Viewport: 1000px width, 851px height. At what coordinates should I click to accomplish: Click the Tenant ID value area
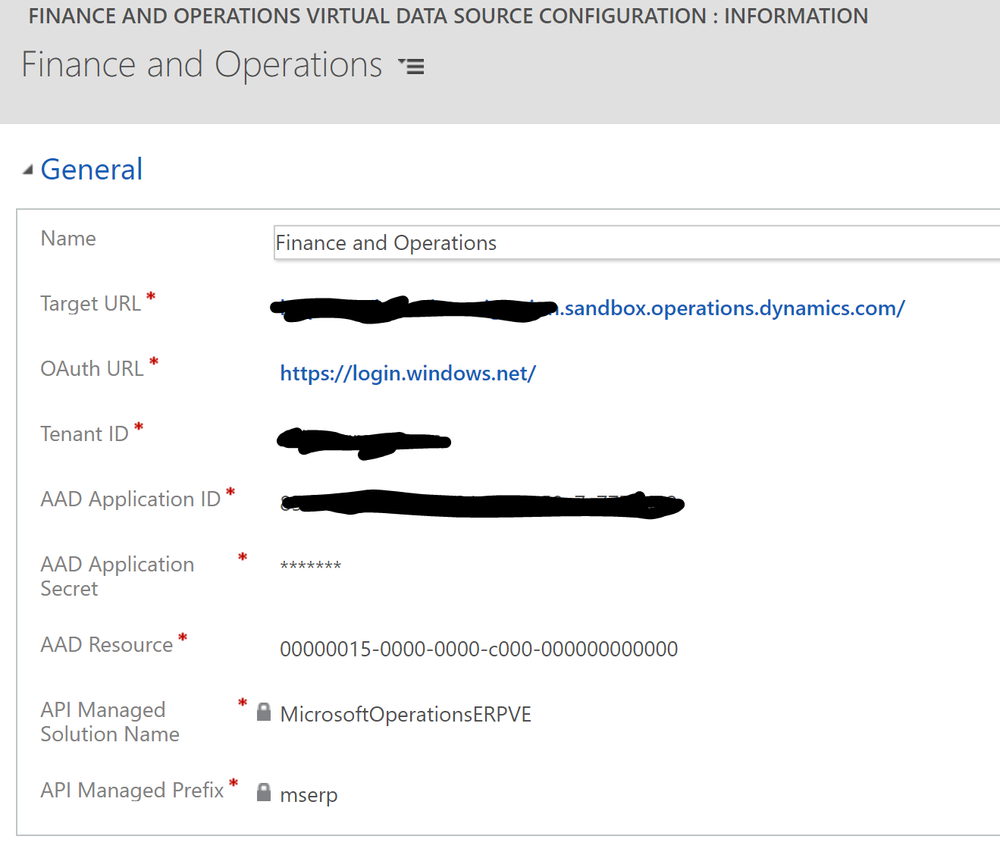pyautogui.click(x=365, y=438)
